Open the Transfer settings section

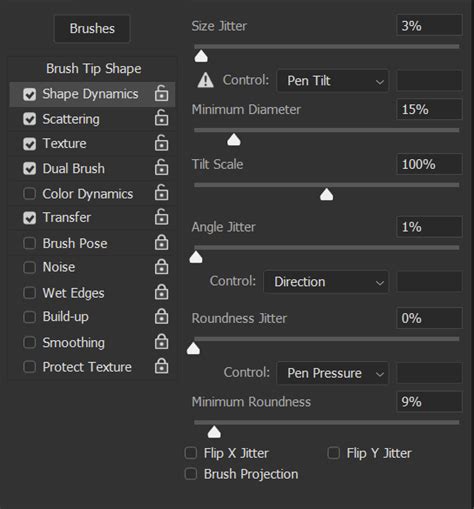[x=67, y=217]
